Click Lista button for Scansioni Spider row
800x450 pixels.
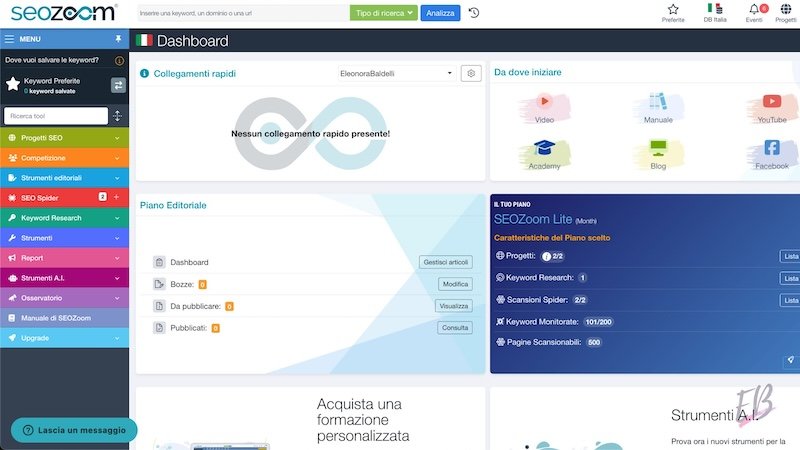(790, 300)
